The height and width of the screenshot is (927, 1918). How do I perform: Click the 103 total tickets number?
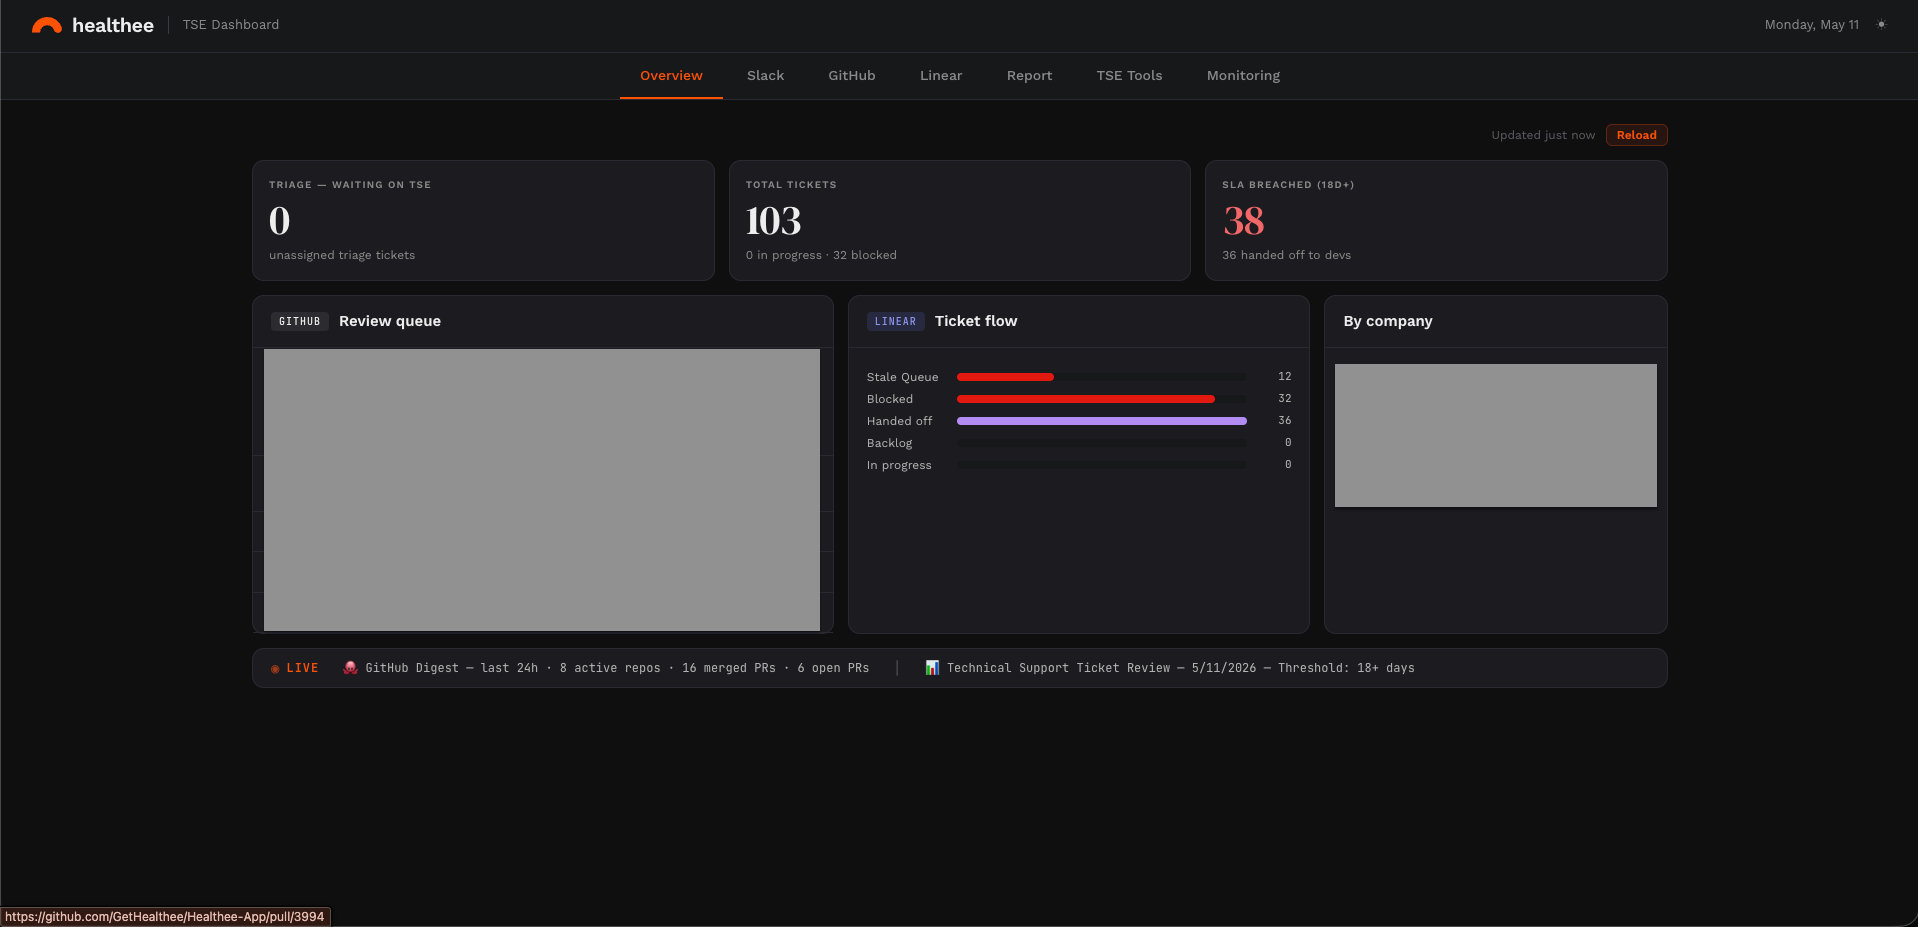(x=773, y=221)
